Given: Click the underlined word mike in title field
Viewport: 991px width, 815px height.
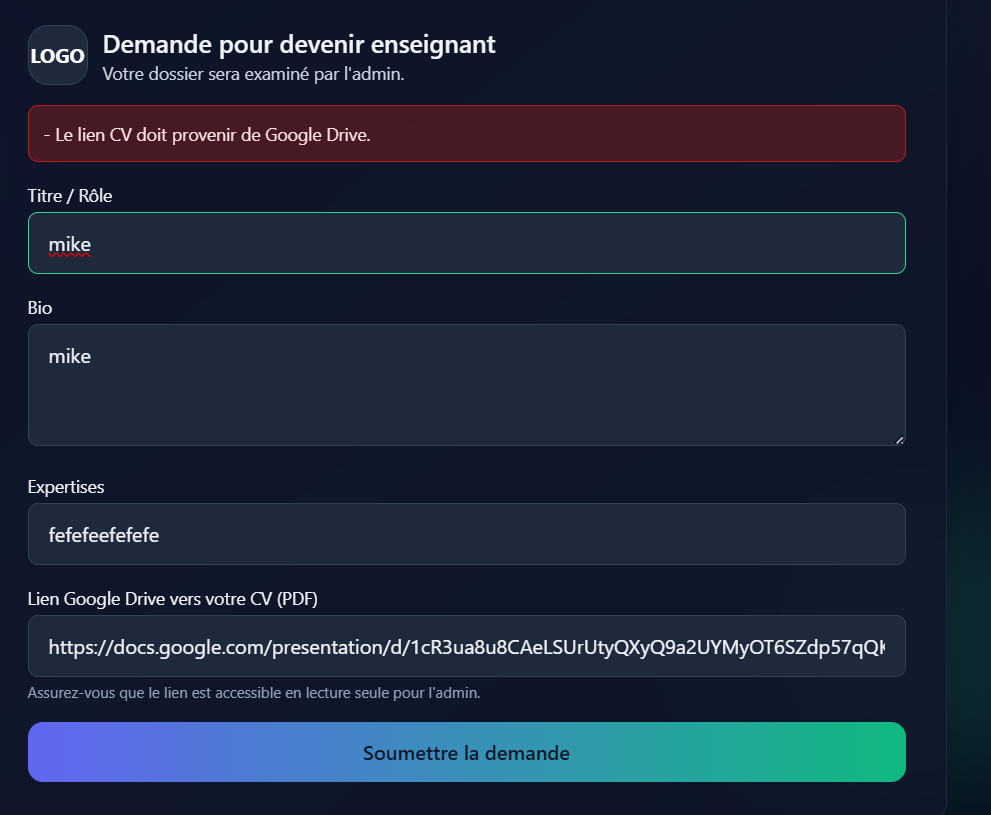Looking at the screenshot, I should click(70, 244).
